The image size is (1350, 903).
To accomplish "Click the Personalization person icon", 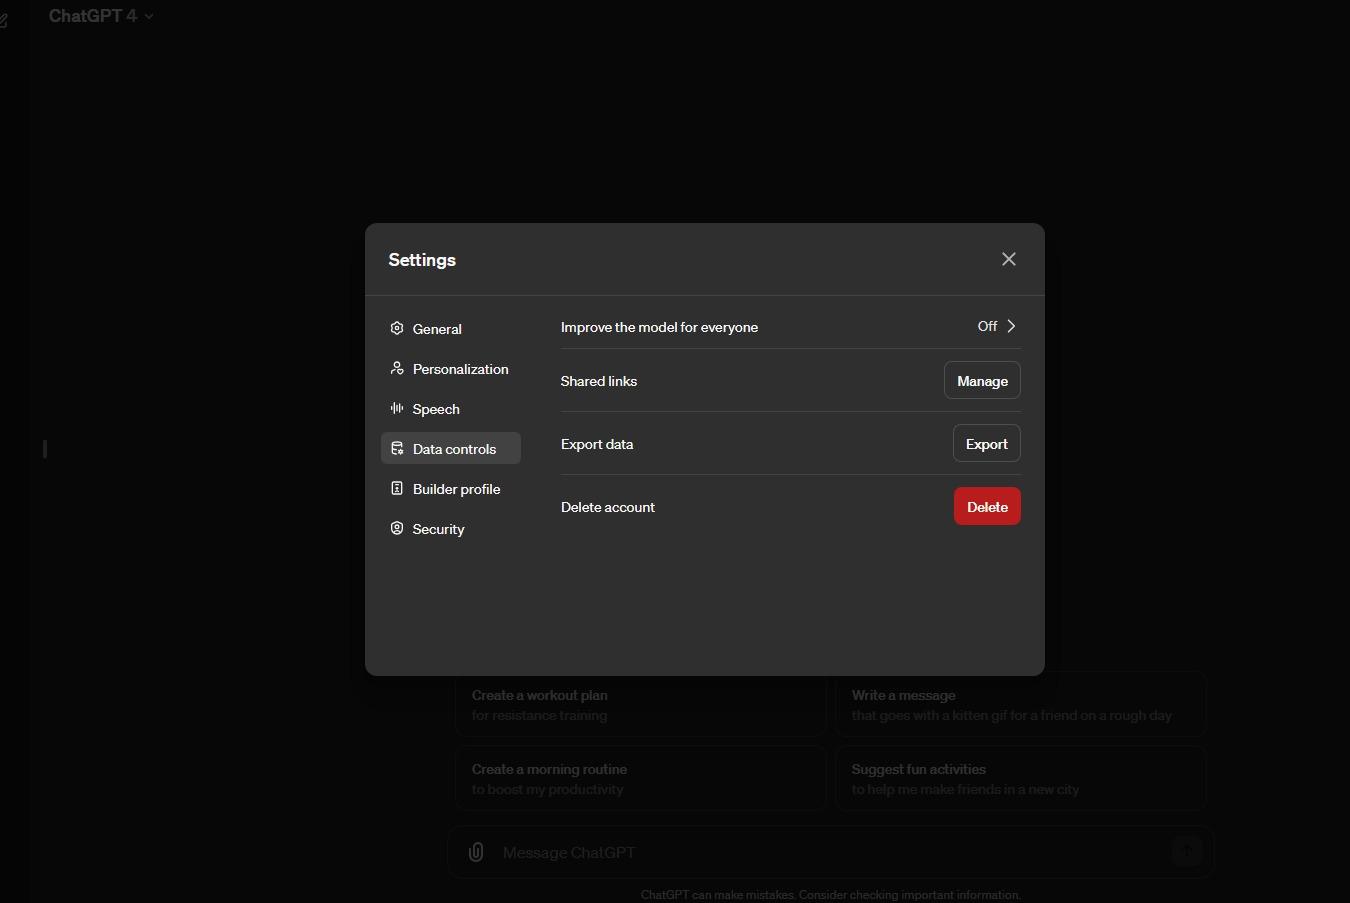I will 397,368.
